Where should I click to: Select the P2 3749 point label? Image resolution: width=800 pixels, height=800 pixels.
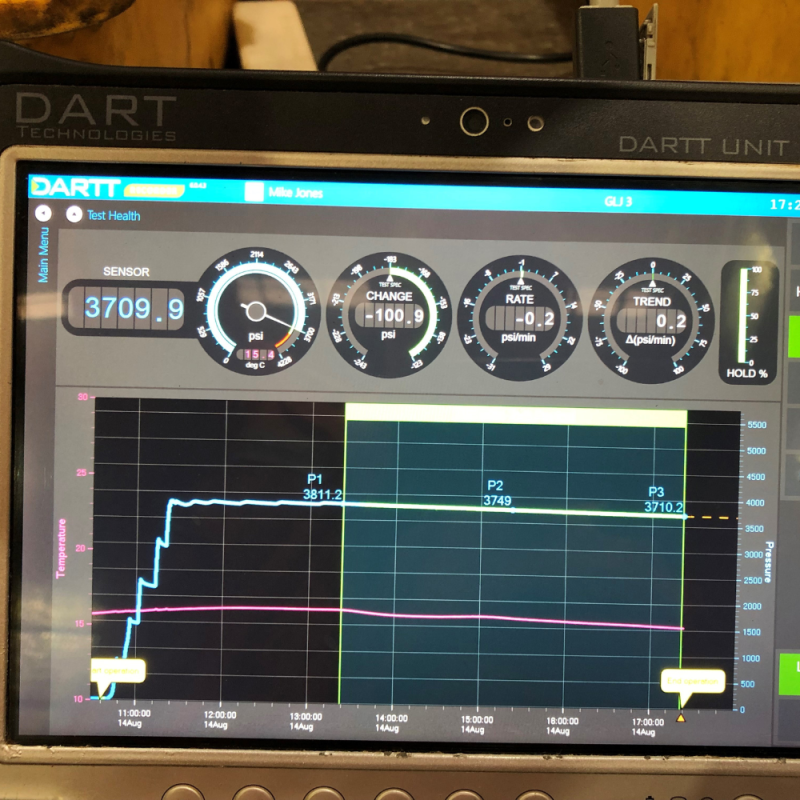pyautogui.click(x=497, y=494)
